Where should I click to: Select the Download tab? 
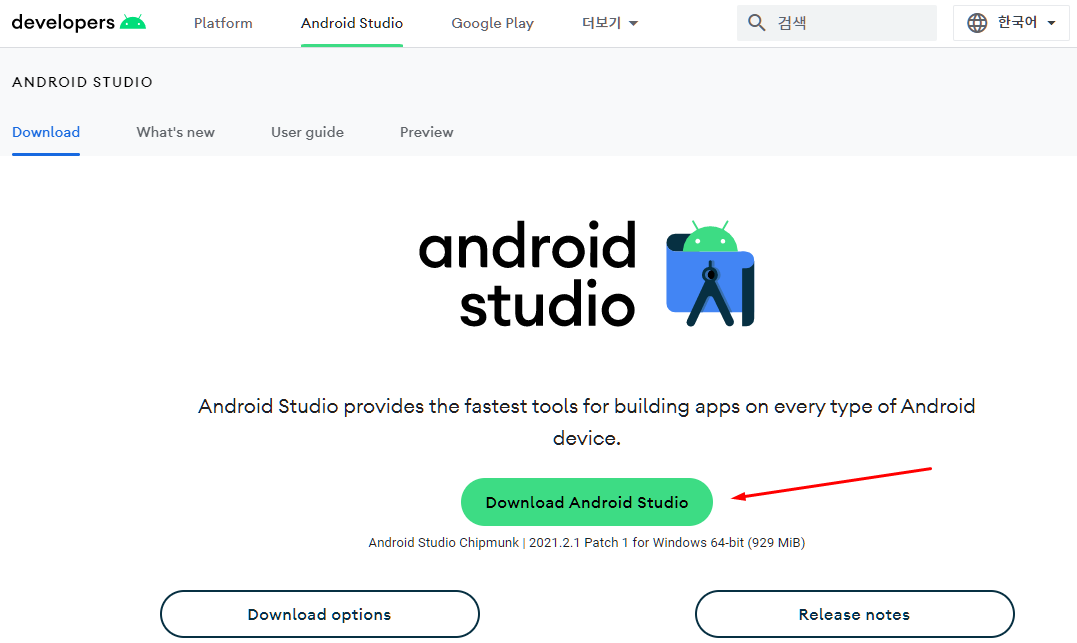click(46, 132)
